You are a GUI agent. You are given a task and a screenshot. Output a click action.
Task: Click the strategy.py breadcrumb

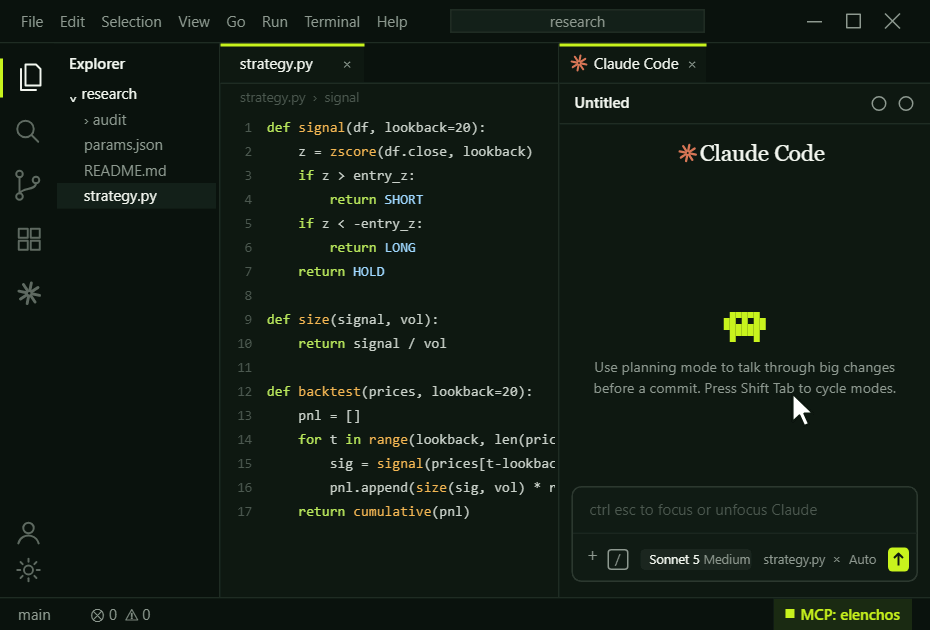click(x=272, y=98)
